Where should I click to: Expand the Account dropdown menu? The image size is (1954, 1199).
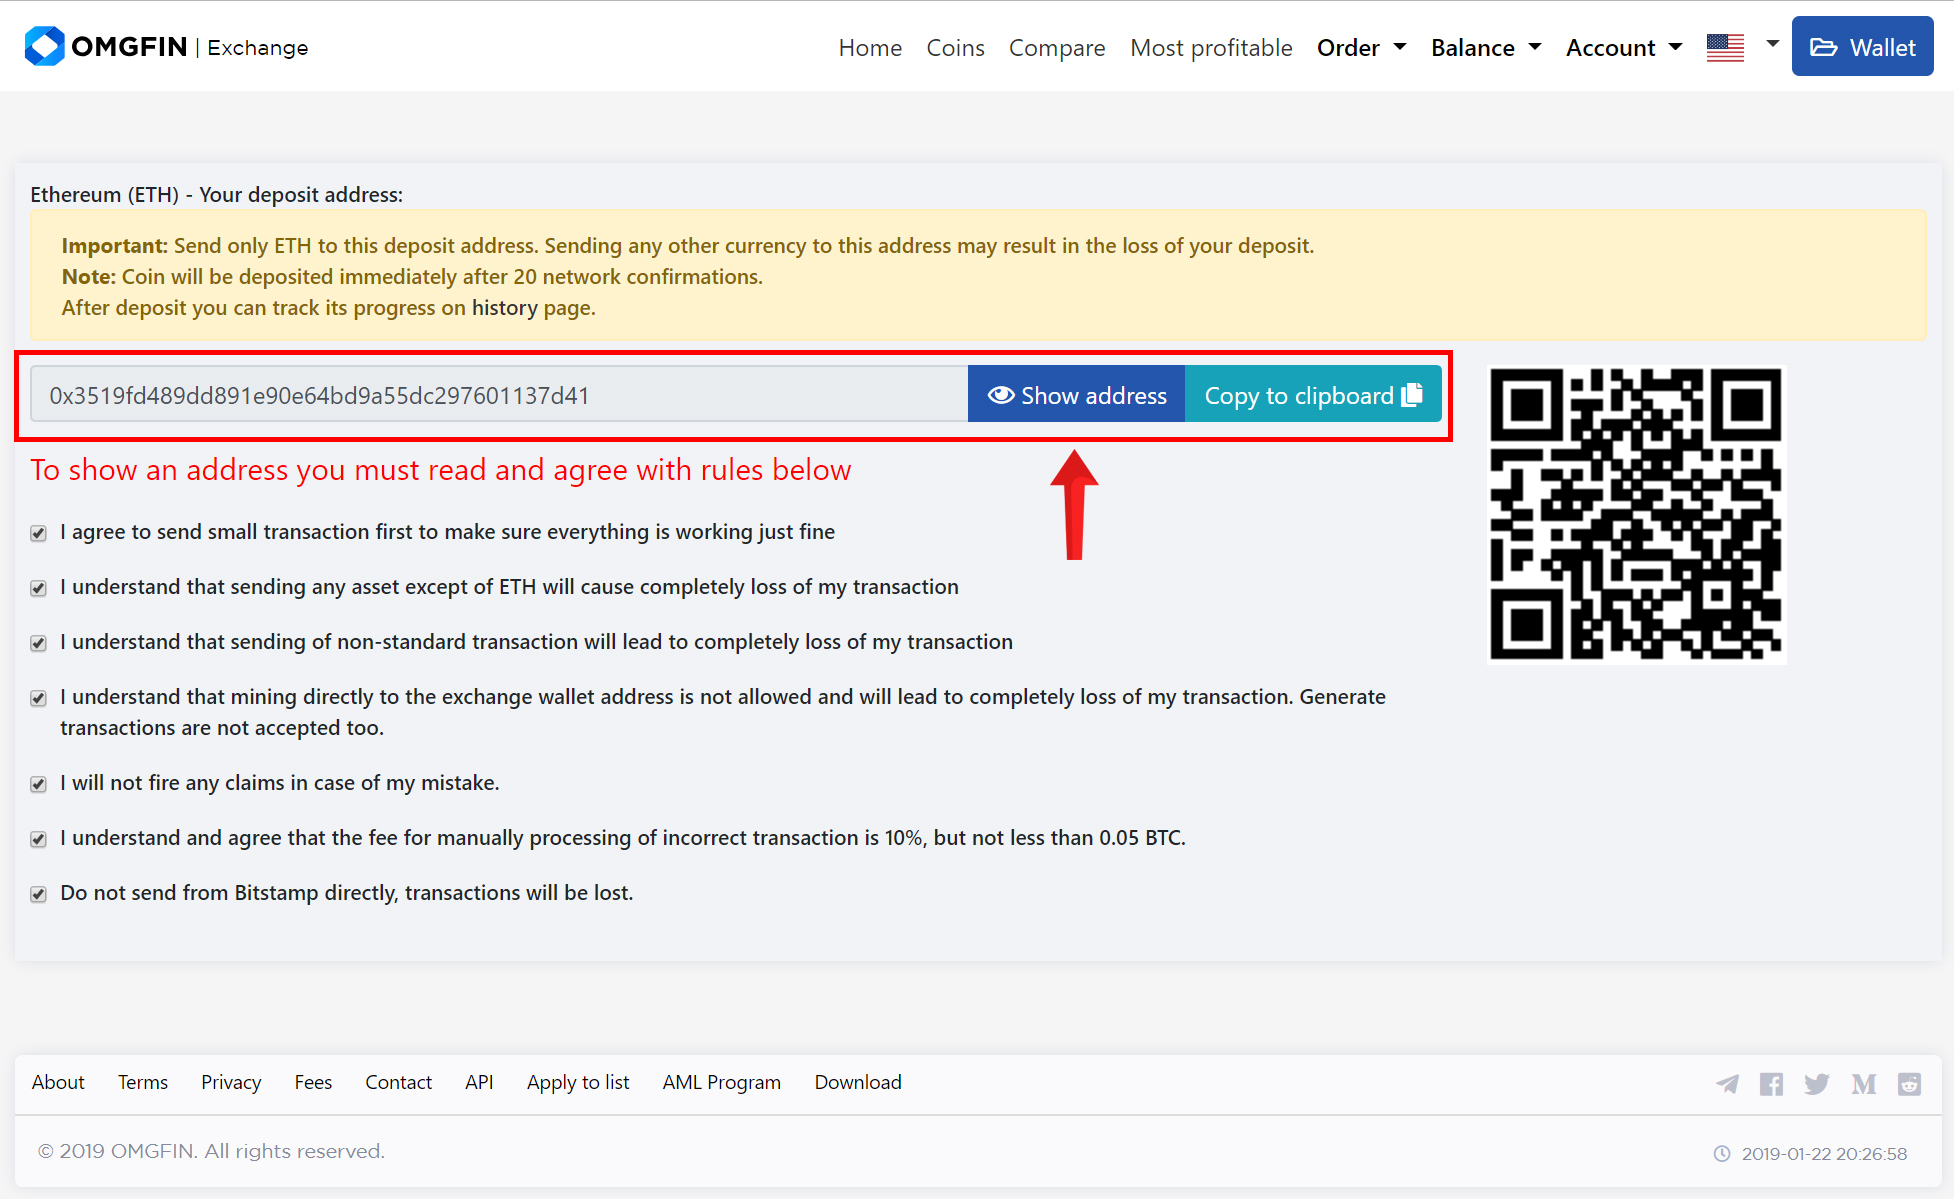point(1624,47)
